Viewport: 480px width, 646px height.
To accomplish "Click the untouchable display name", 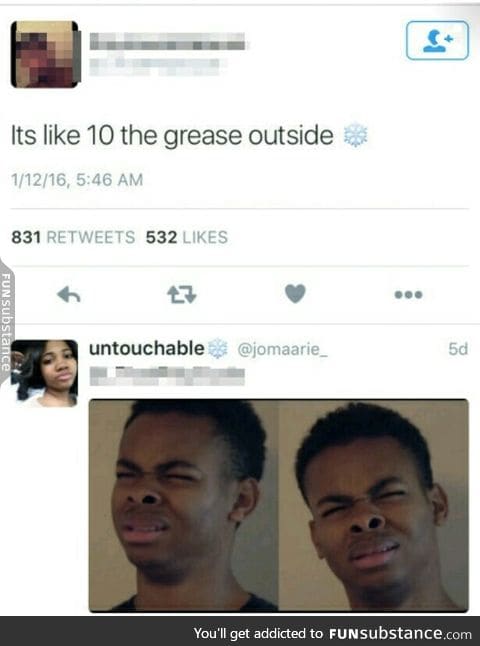I will [147, 348].
